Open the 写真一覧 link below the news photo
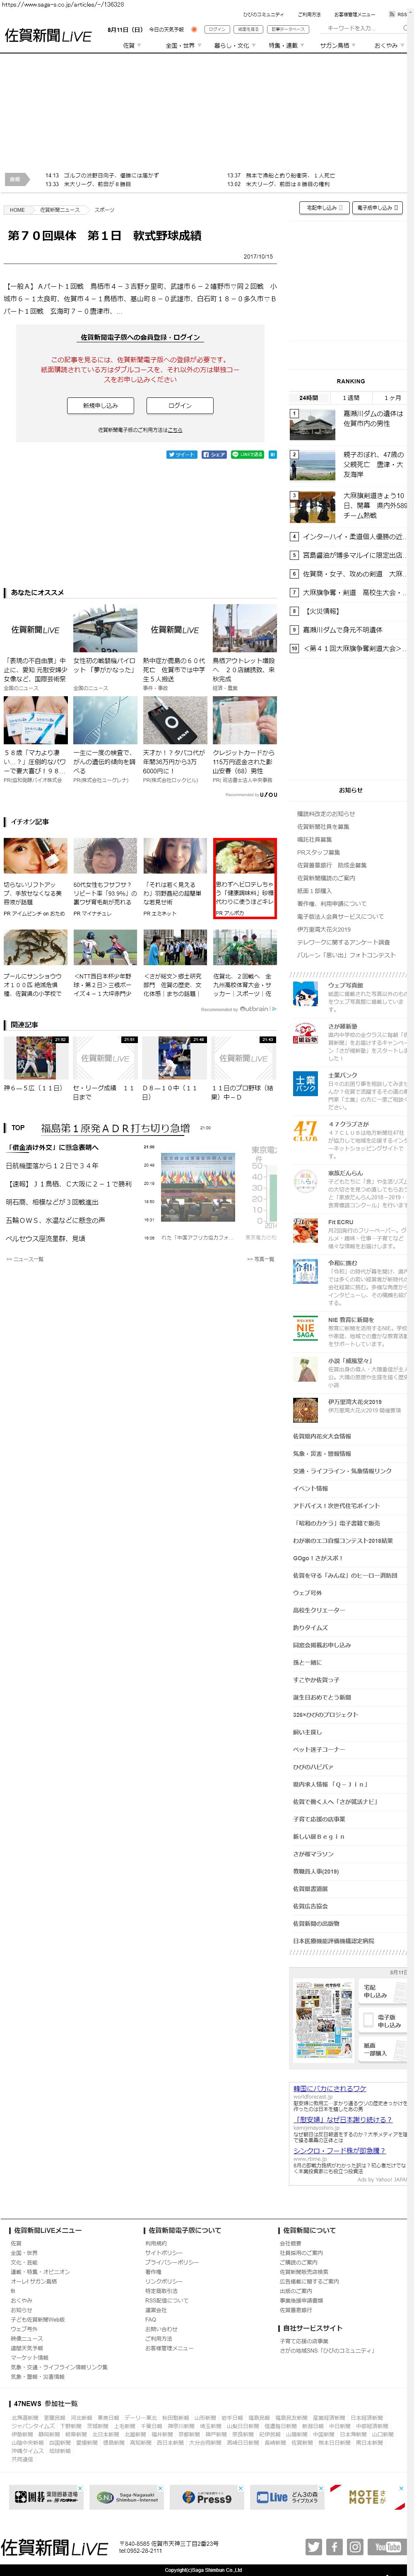Viewport: 414px width, 2576px height. click(260, 1259)
